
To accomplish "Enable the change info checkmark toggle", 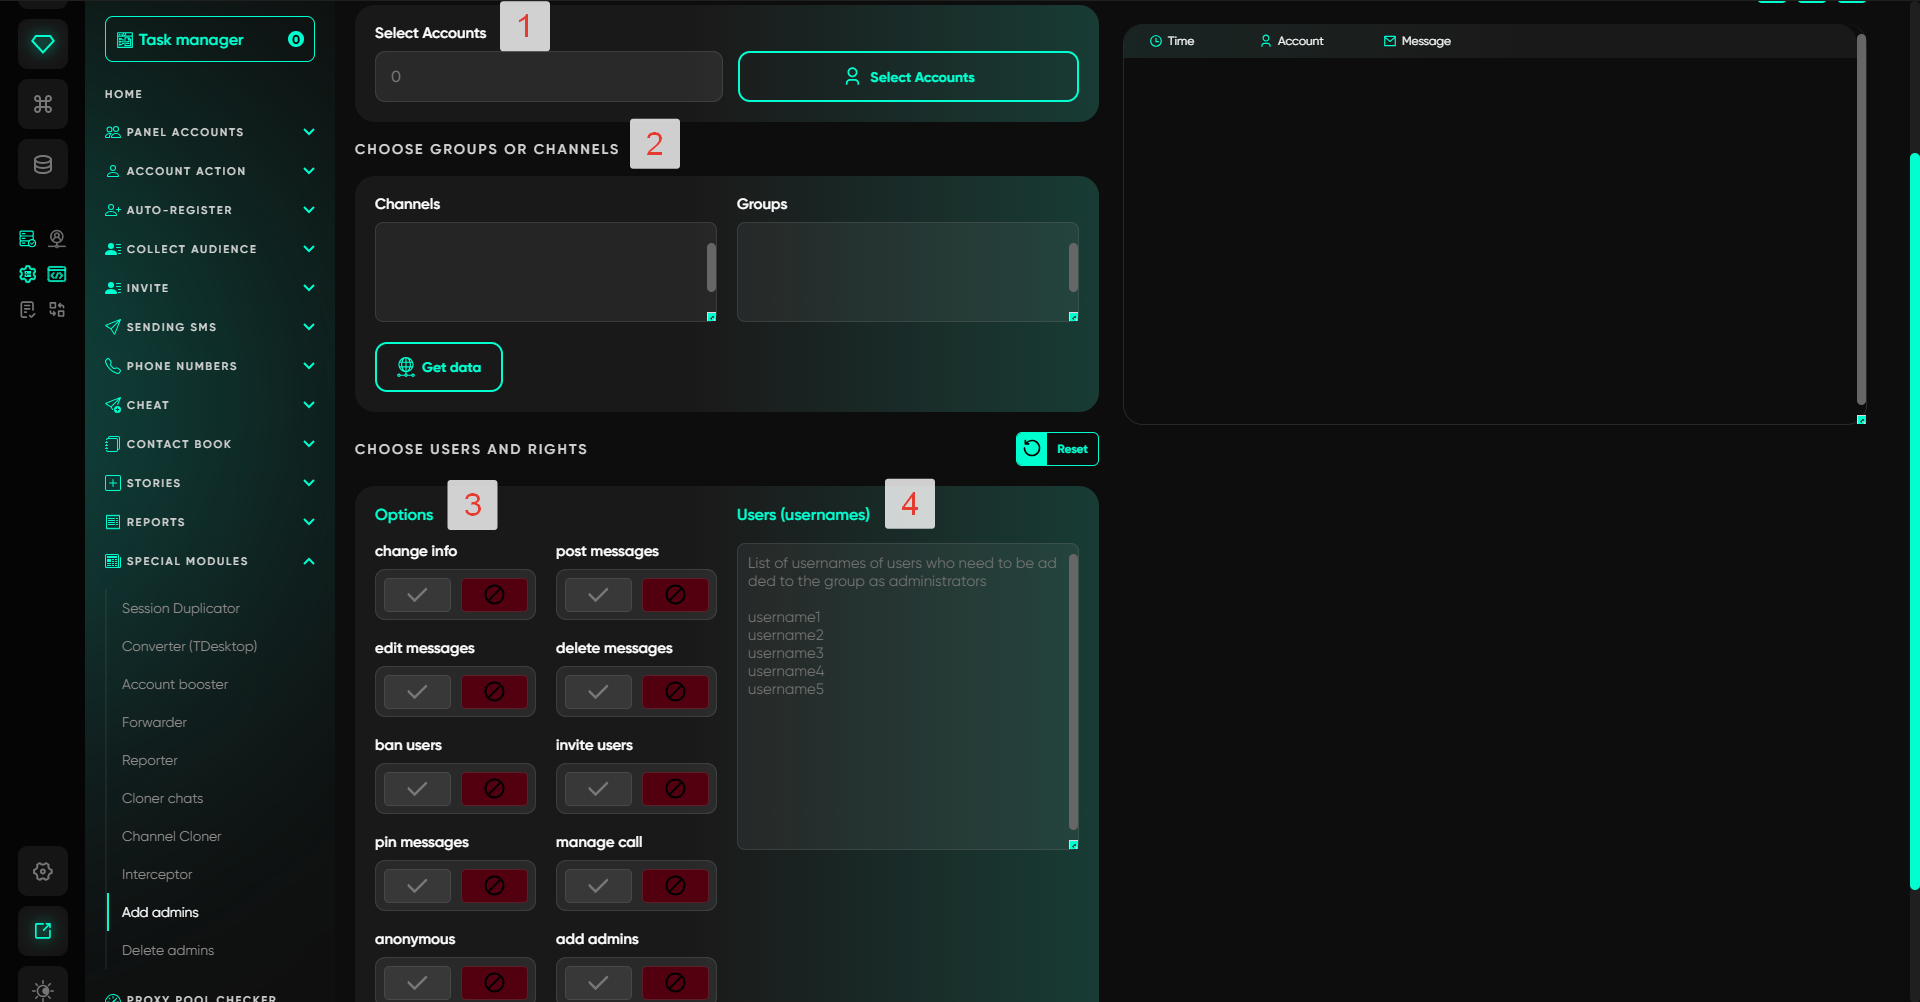I will tap(417, 595).
